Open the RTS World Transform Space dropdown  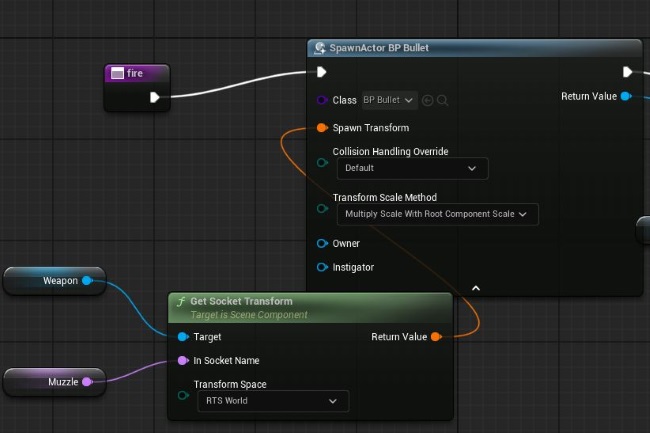pos(273,401)
